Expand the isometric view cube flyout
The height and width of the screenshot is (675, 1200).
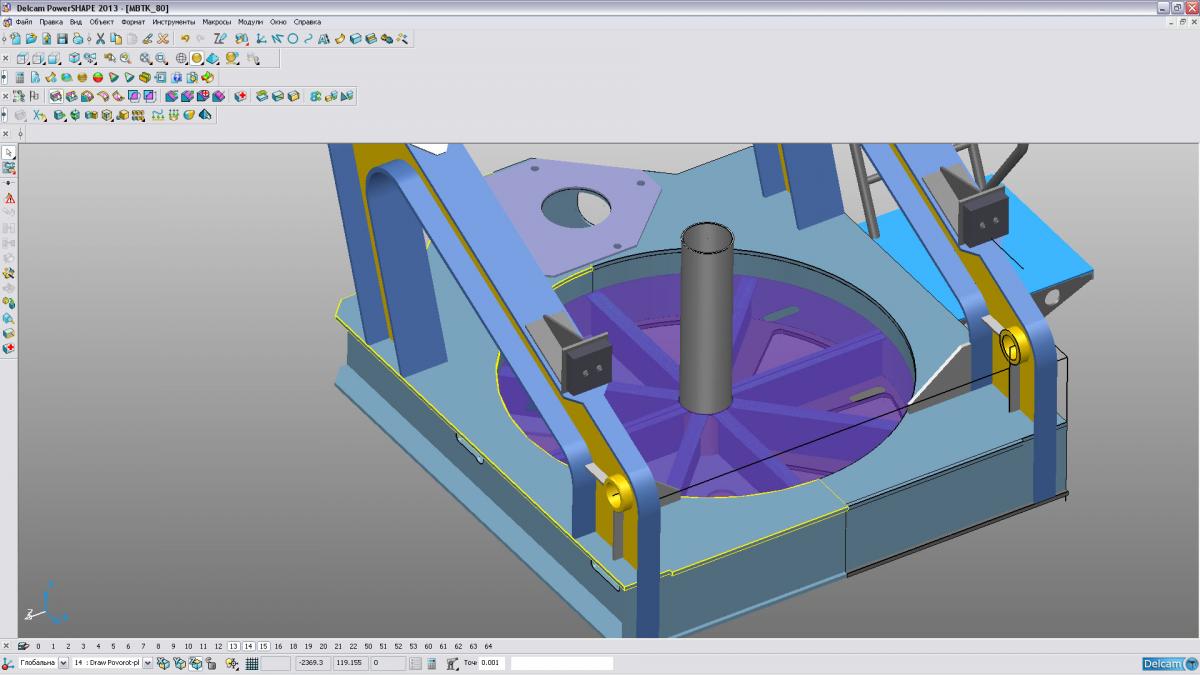73,58
